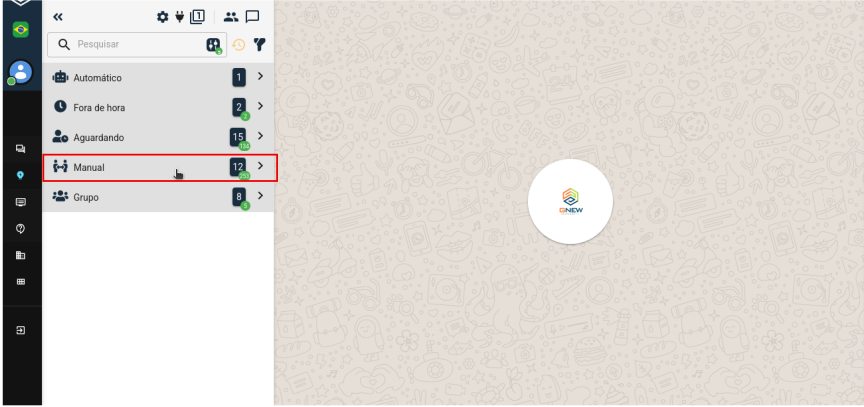Open the Manual conversations row
Viewport: 864px width, 407px height.
coord(160,167)
